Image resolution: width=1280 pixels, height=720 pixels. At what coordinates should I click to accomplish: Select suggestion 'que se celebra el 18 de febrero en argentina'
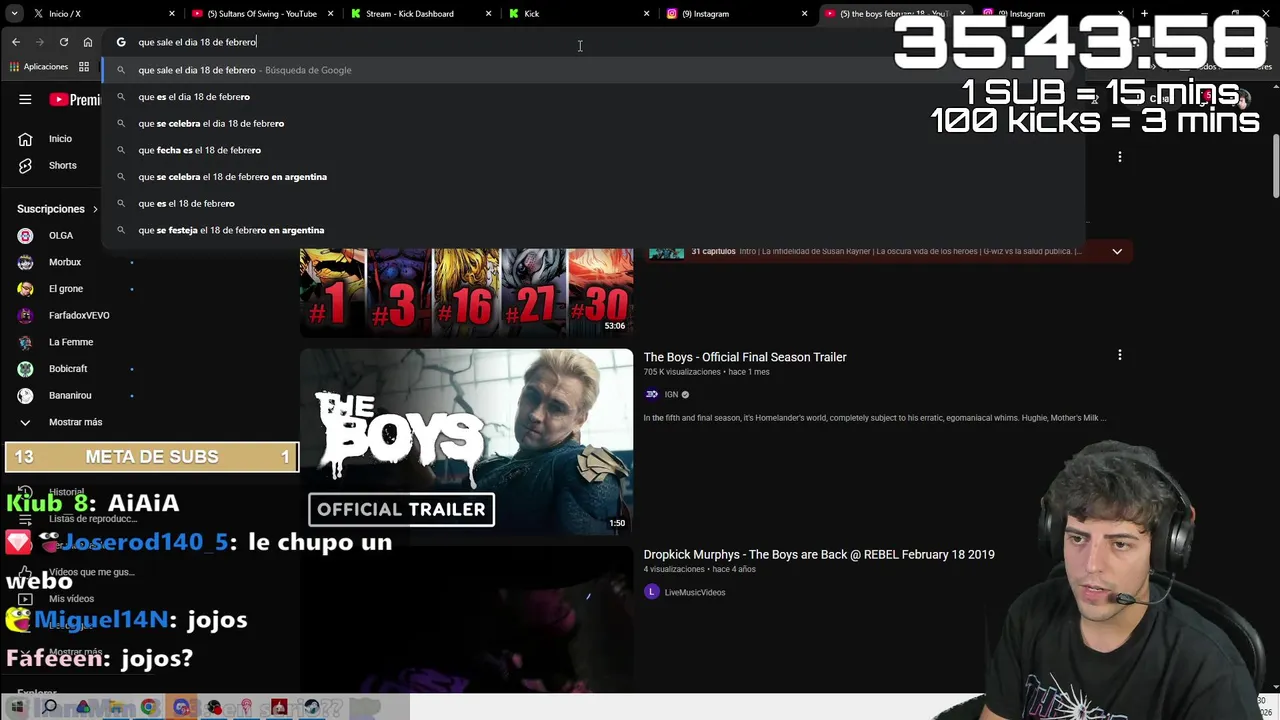pos(593,177)
